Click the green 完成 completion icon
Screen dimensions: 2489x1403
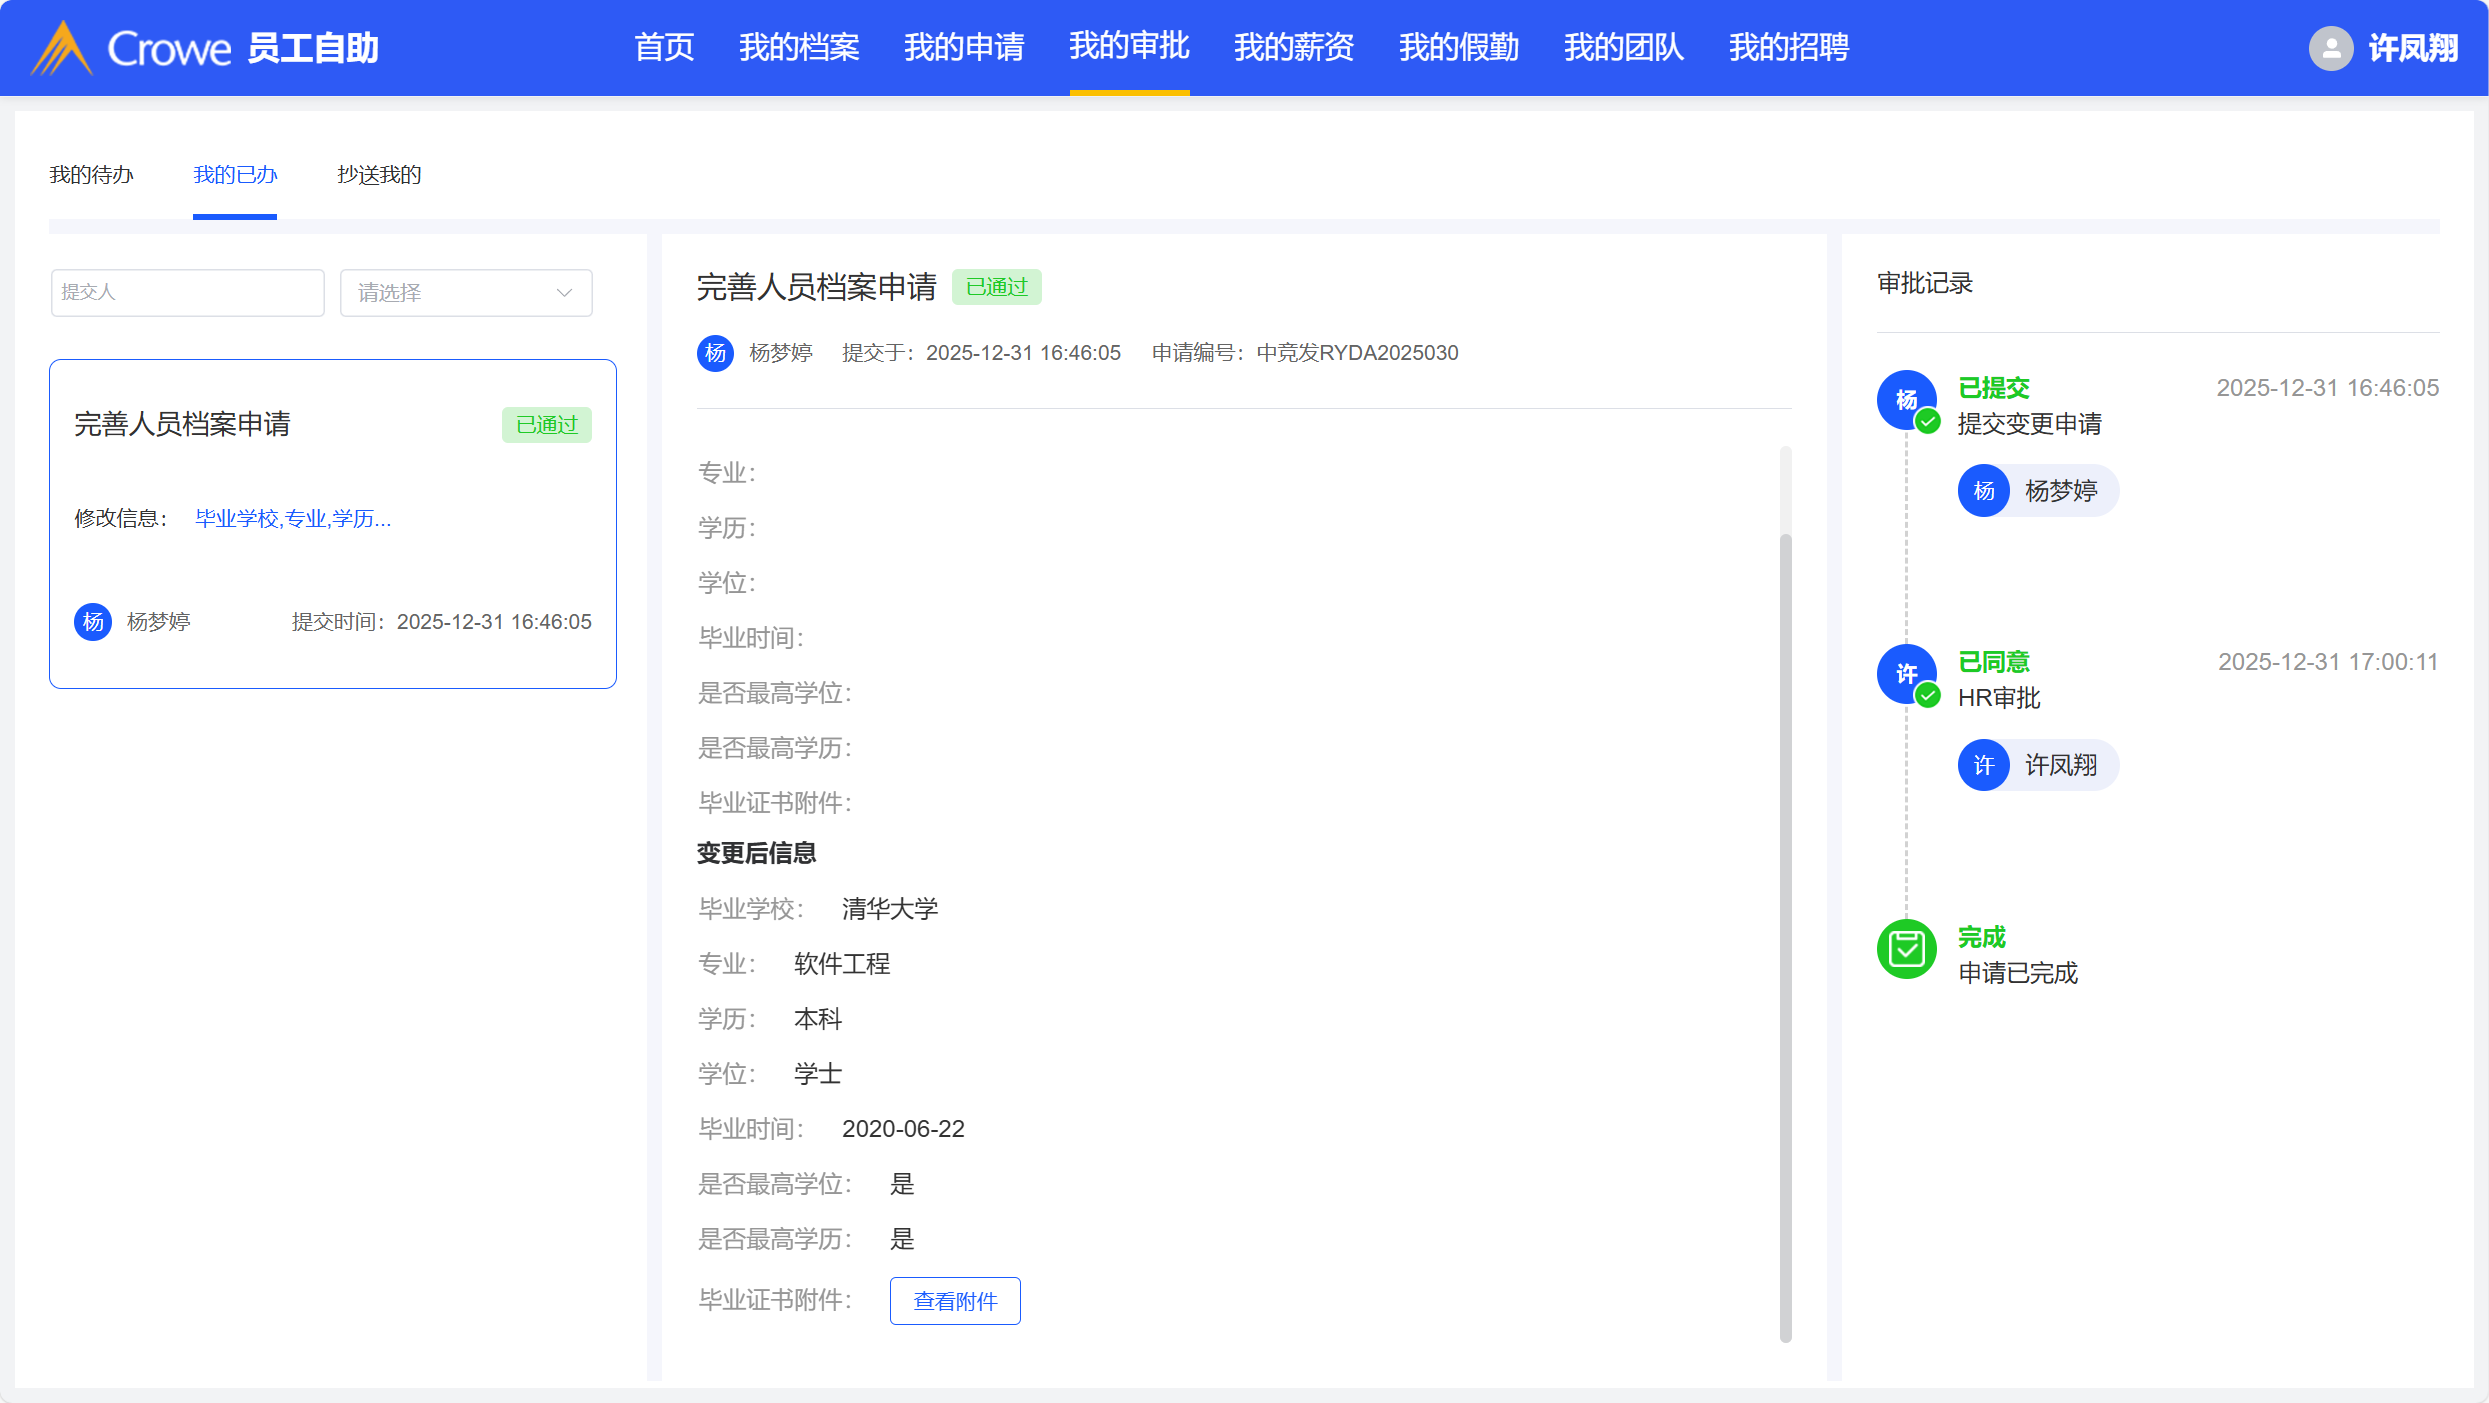(1906, 949)
